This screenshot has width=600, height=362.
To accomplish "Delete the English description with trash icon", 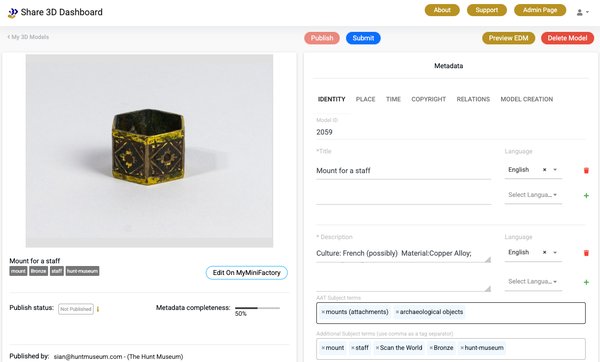I will pyautogui.click(x=586, y=253).
